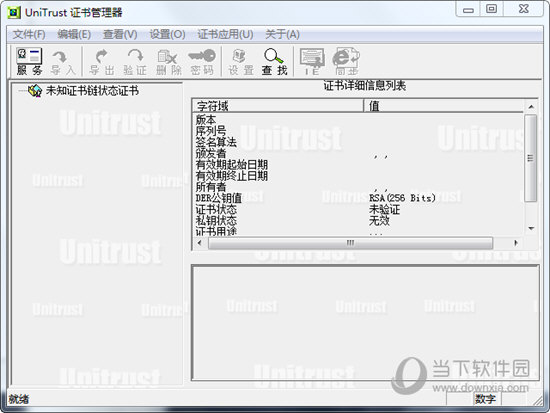550x413 pixels.
Task: Click the 导出 (Export) toolbar icon
Action: 102,62
